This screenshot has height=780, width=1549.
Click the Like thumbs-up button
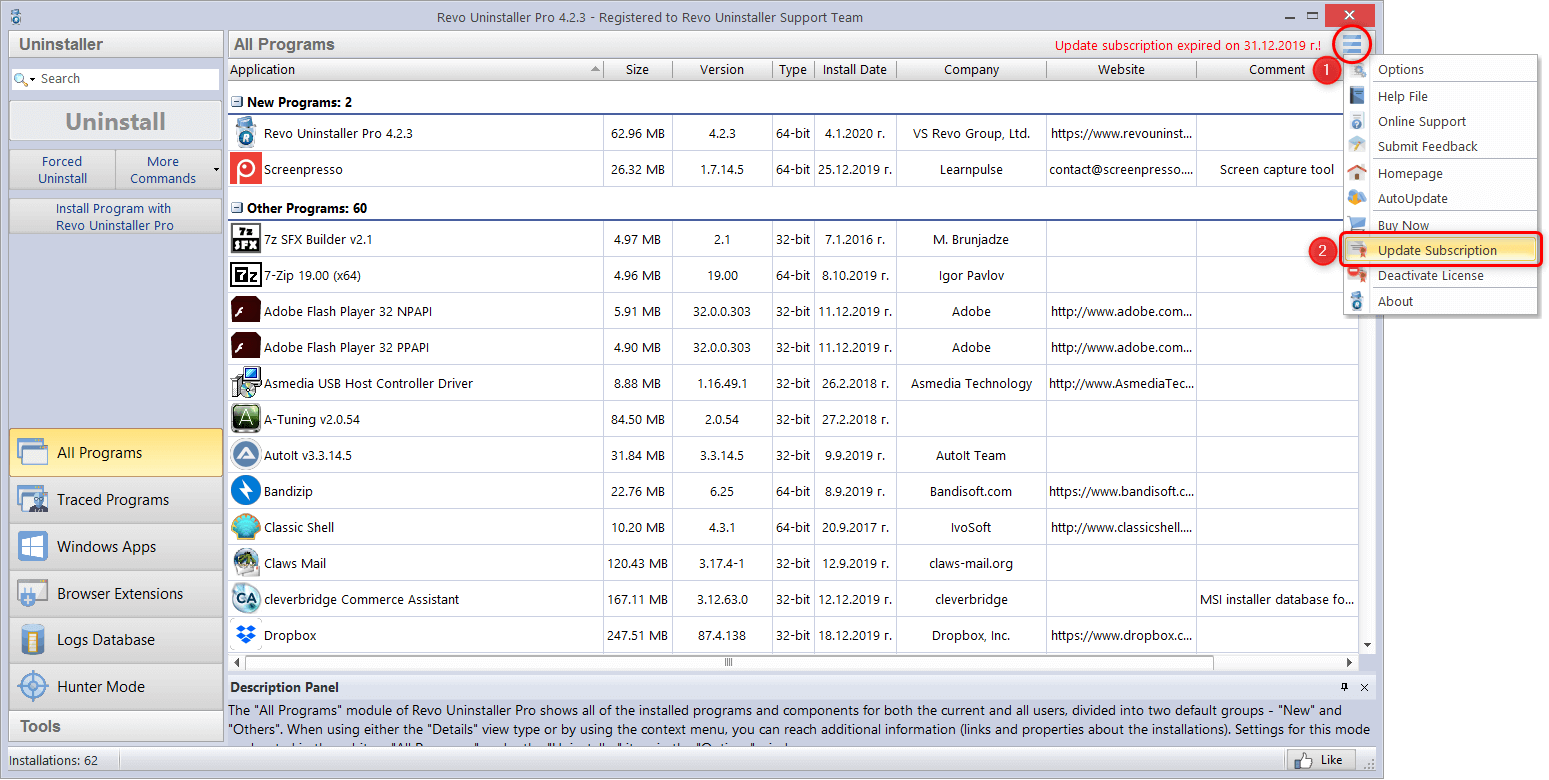pos(1320,760)
